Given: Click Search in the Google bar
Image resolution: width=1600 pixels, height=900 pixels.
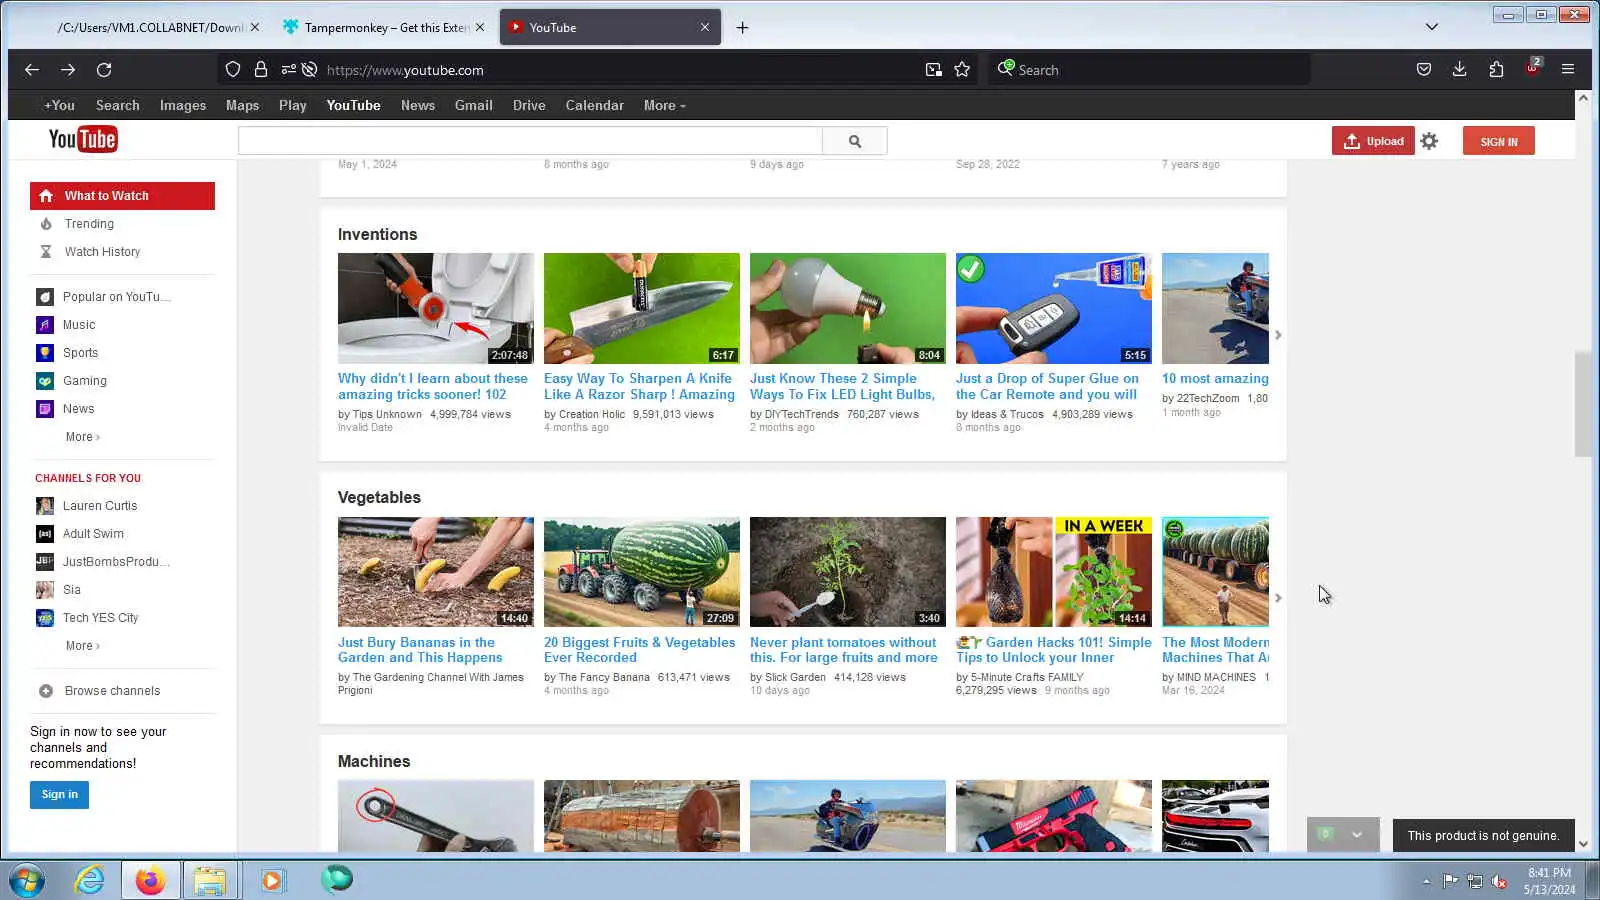Looking at the screenshot, I should [x=118, y=106].
